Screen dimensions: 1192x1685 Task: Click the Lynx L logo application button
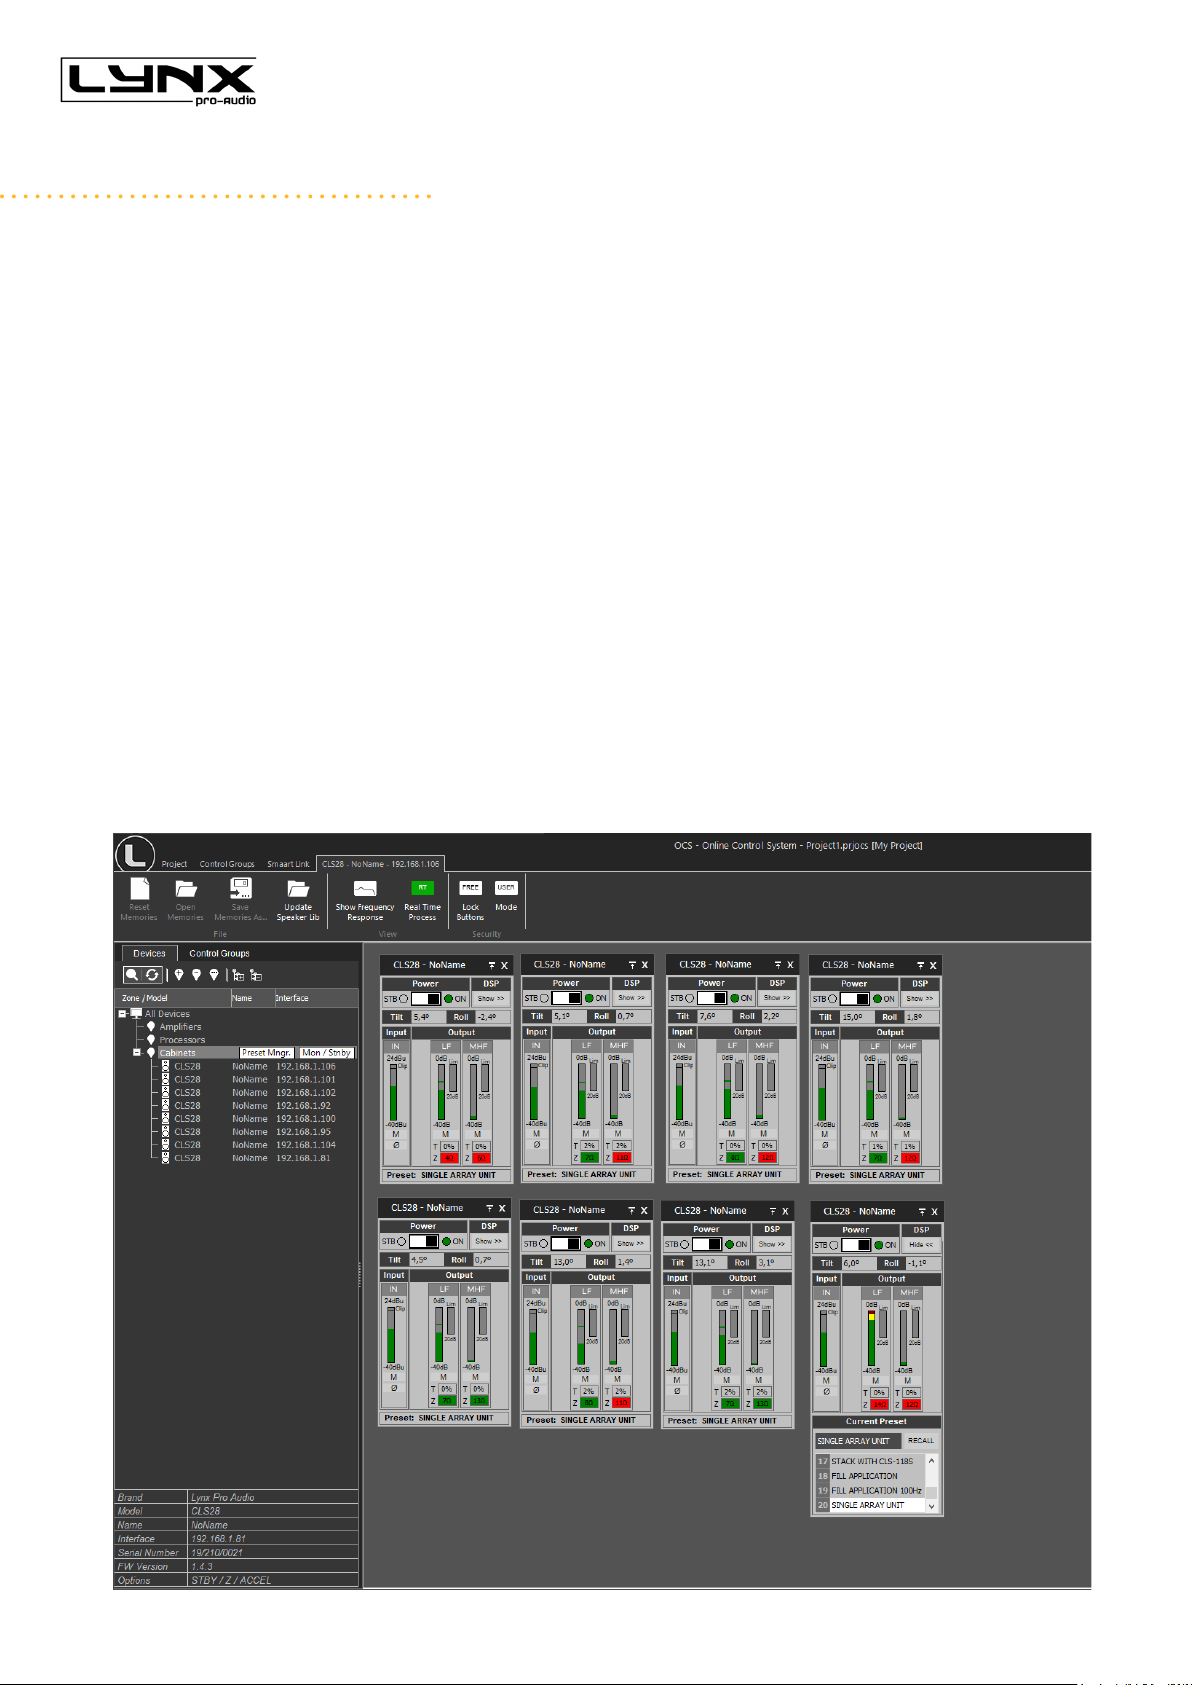click(x=134, y=854)
